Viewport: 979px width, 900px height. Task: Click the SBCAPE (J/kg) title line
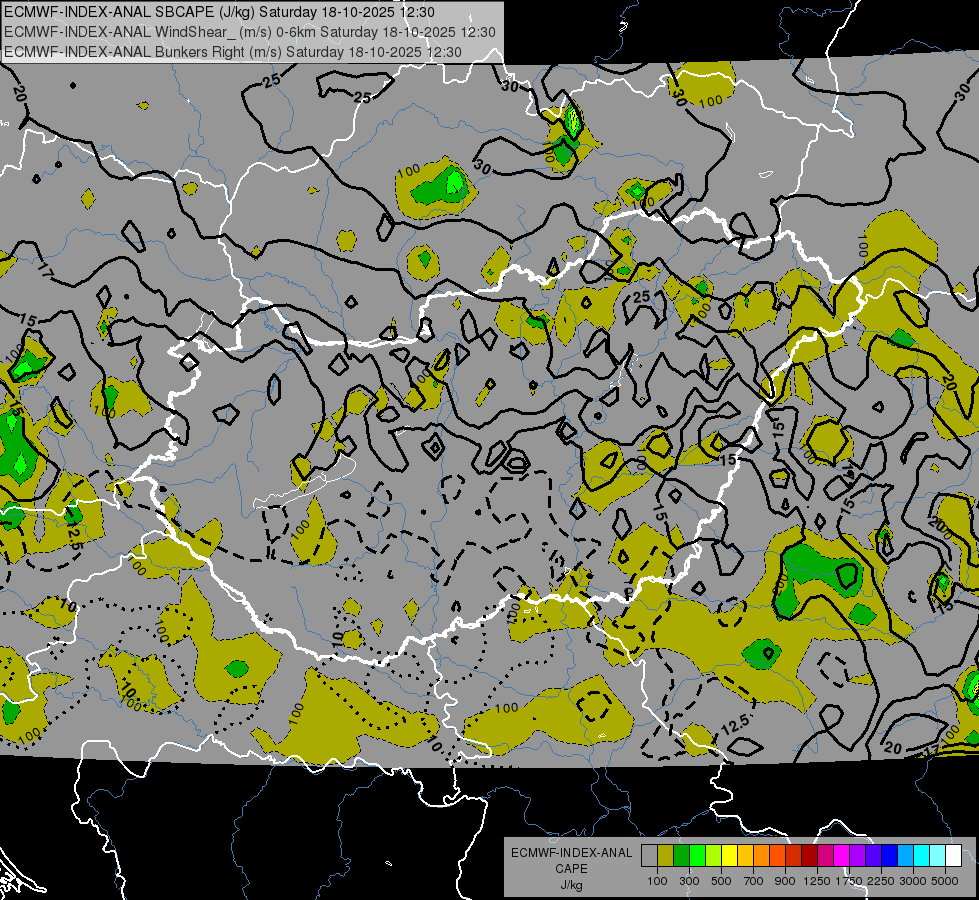click(221, 12)
